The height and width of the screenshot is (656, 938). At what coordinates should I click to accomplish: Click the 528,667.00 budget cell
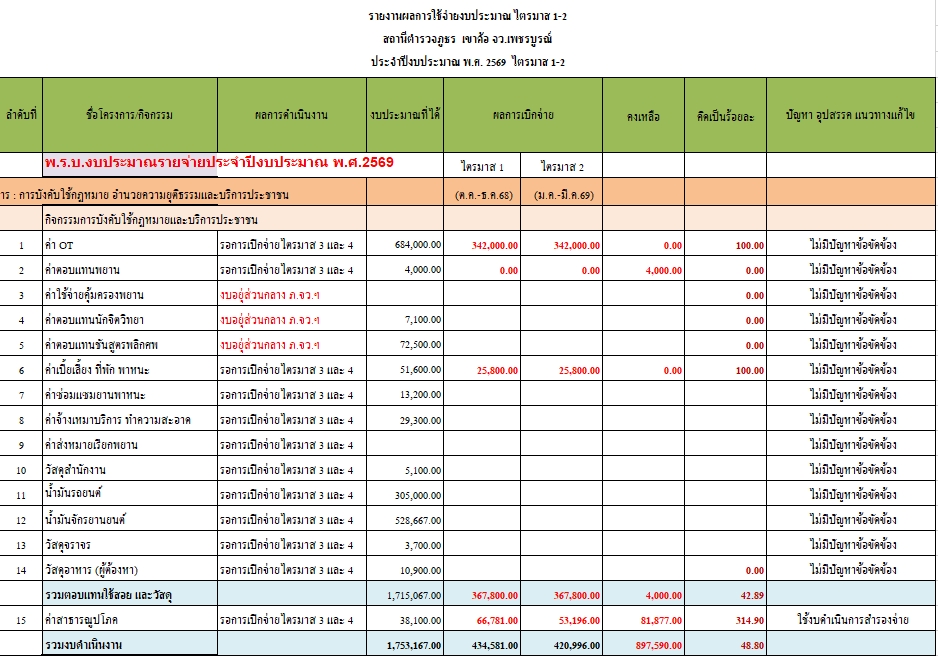(405, 520)
